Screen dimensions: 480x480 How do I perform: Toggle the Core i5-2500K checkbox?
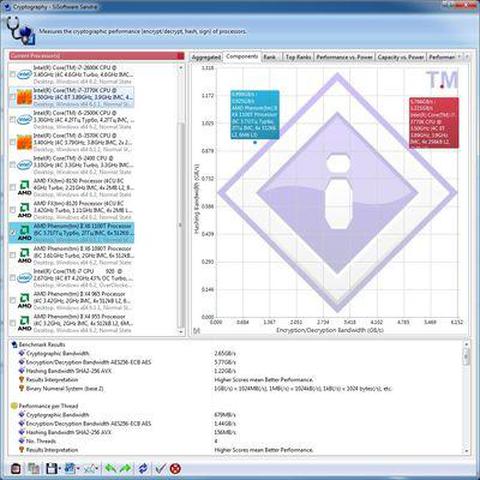(x=13, y=120)
